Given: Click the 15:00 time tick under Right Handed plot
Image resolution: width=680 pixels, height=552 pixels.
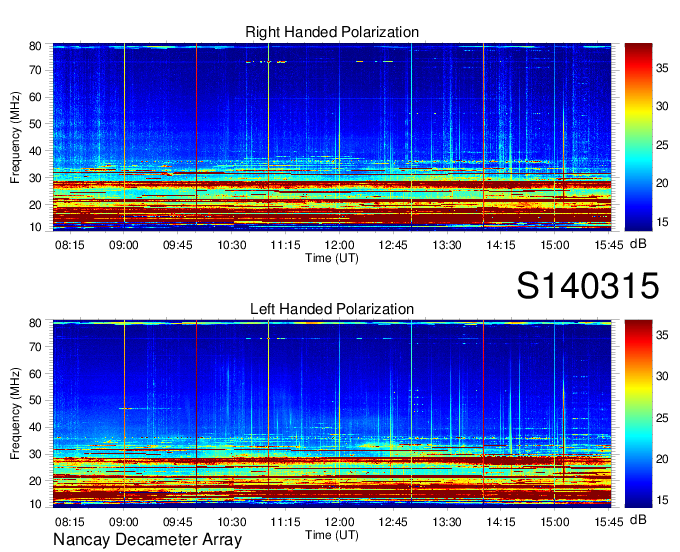Looking at the screenshot, I should (x=555, y=245).
